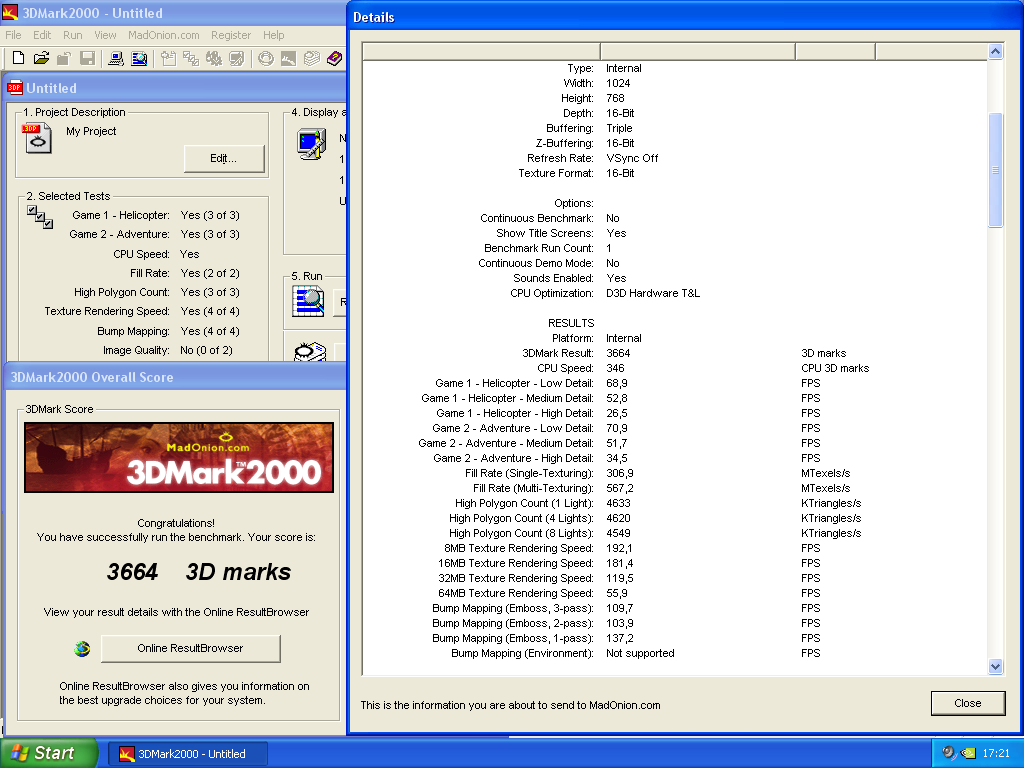This screenshot has width=1024, height=768.
Task: Click the Project Description document icon
Action: (x=37, y=138)
